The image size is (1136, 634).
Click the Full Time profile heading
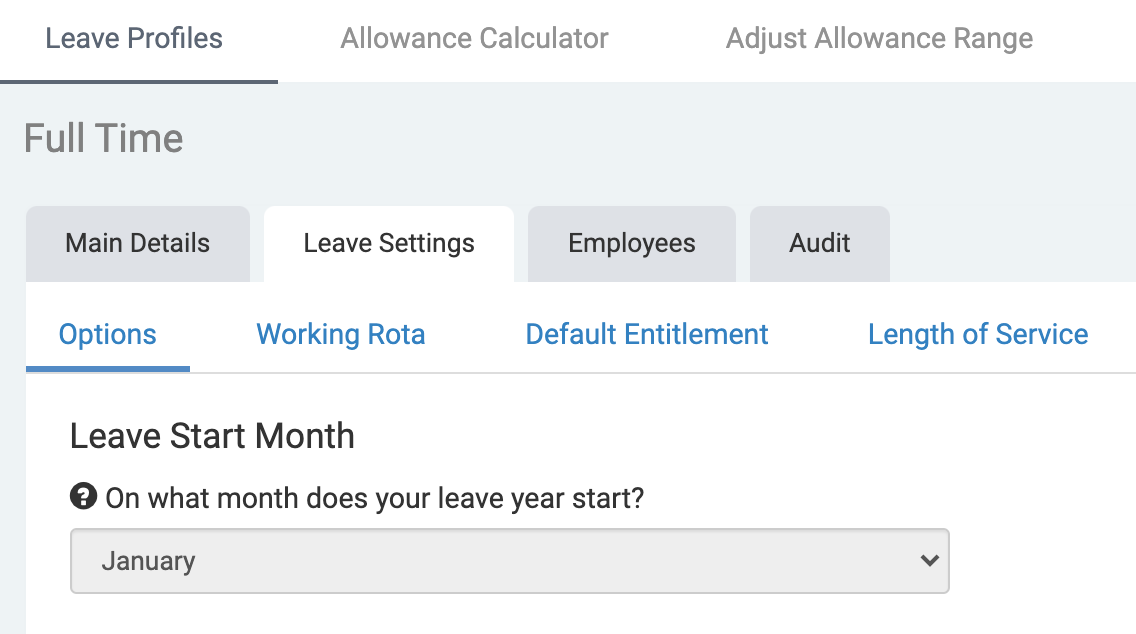pos(103,138)
